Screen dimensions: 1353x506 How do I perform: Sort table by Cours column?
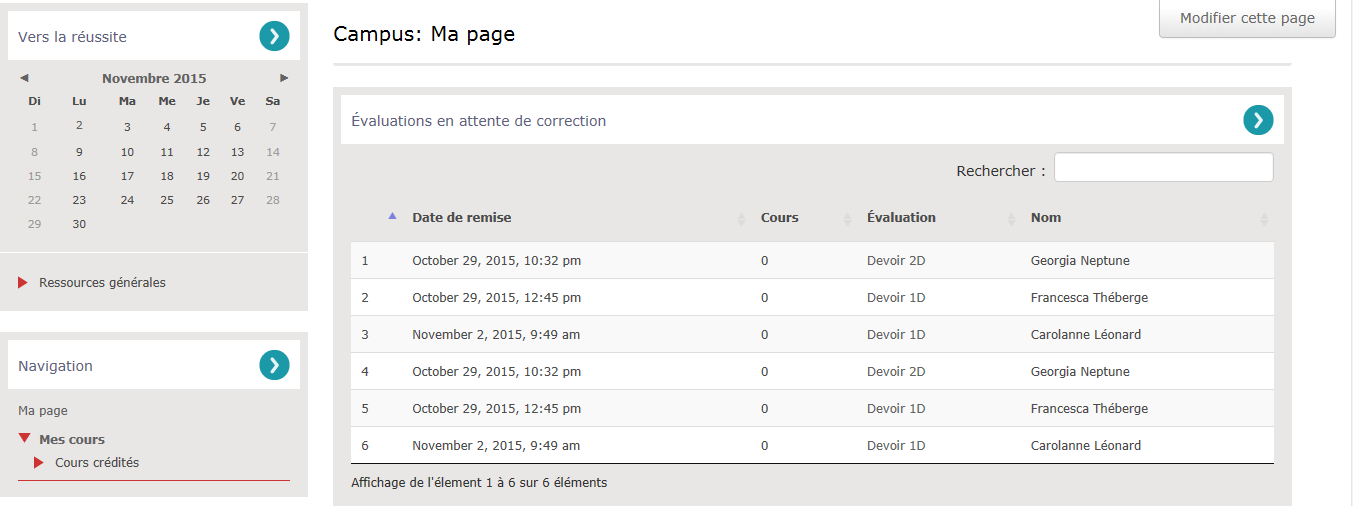[x=780, y=218]
